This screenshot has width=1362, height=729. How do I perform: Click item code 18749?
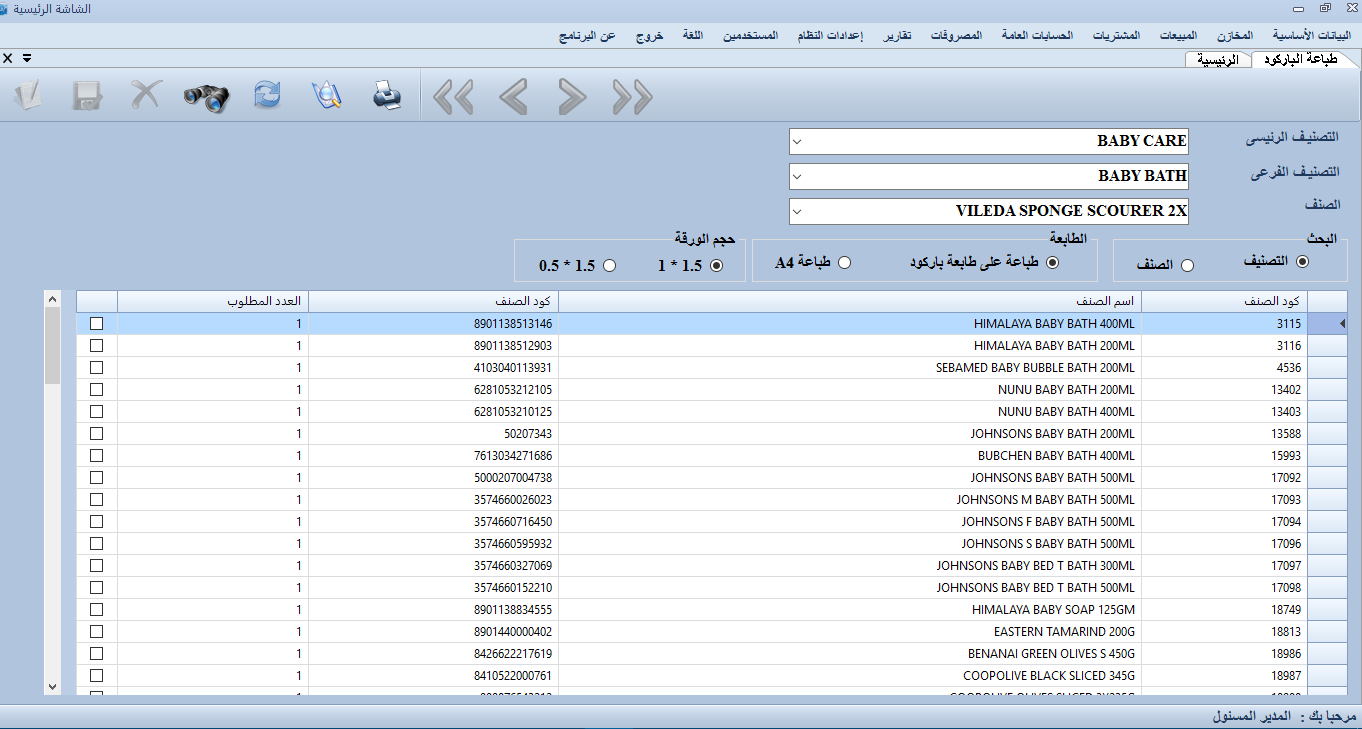point(1225,609)
